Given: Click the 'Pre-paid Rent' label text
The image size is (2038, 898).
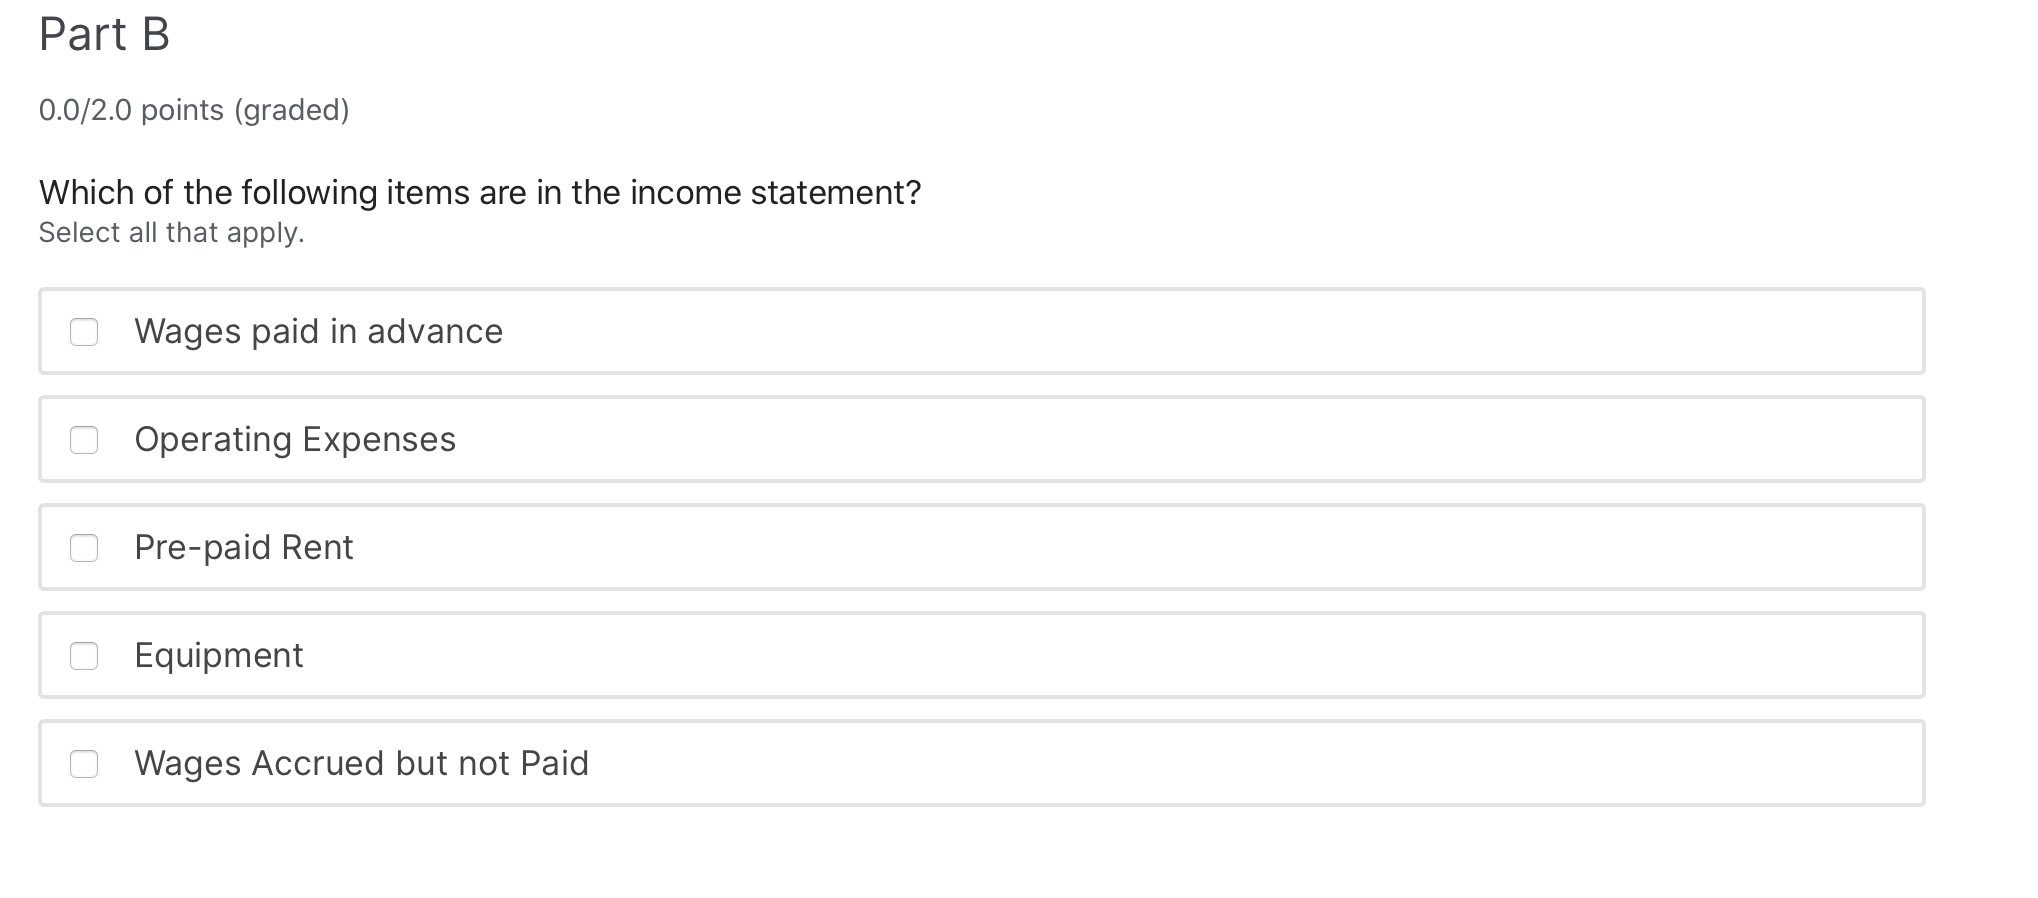Looking at the screenshot, I should pyautogui.click(x=244, y=548).
